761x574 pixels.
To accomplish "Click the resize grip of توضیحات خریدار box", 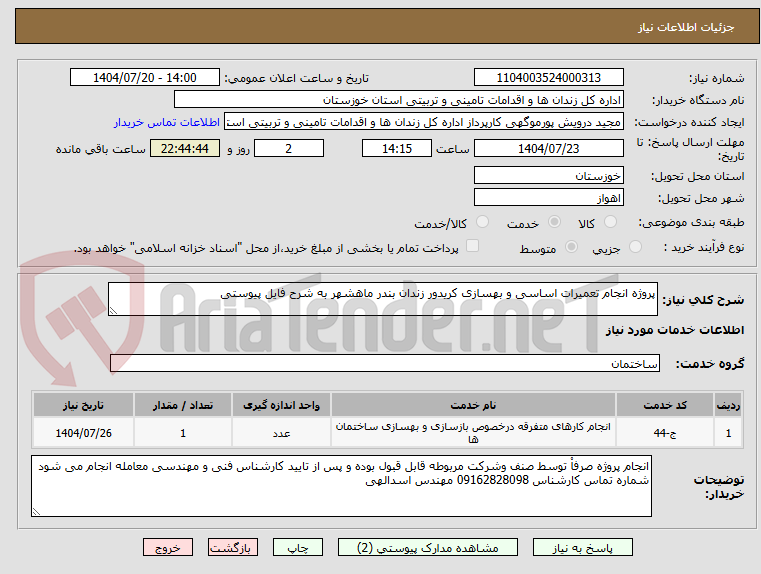I will pyautogui.click(x=36, y=511).
